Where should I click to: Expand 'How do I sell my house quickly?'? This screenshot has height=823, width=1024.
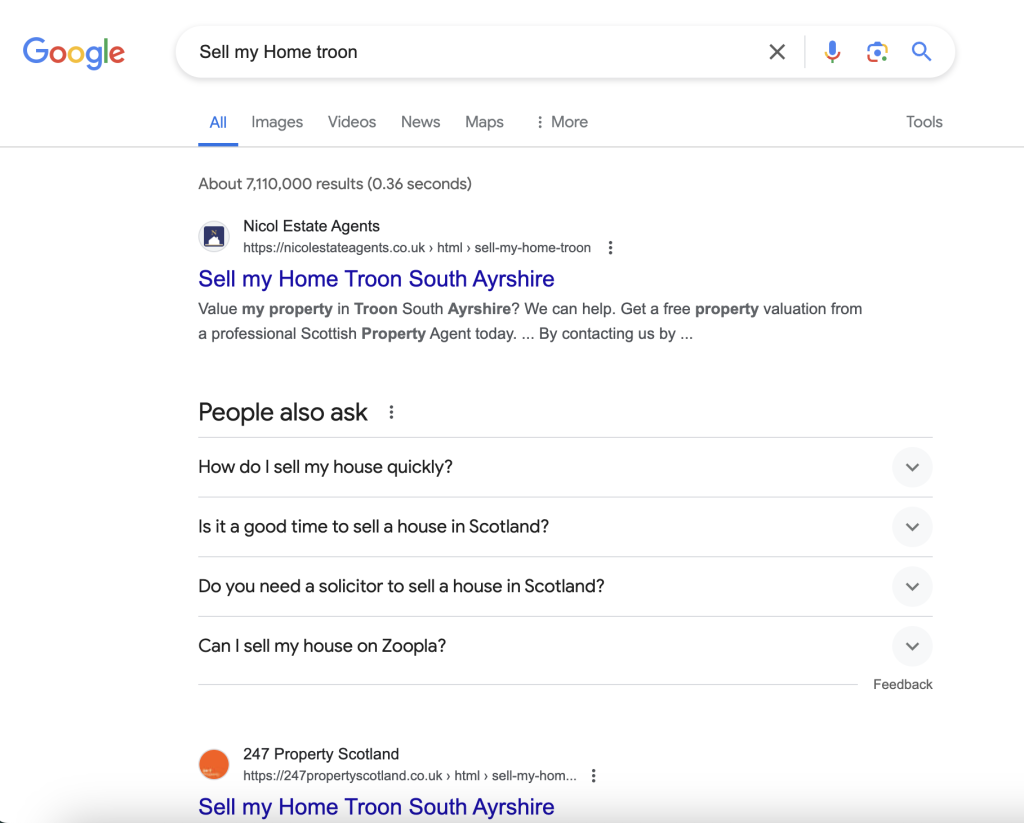coord(911,467)
